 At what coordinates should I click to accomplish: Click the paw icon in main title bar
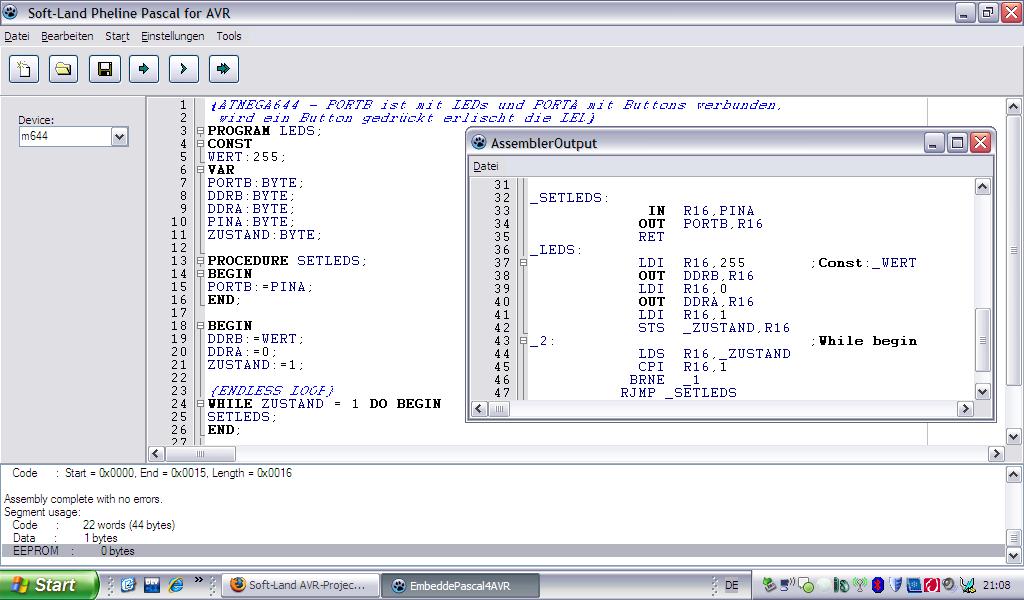10,12
